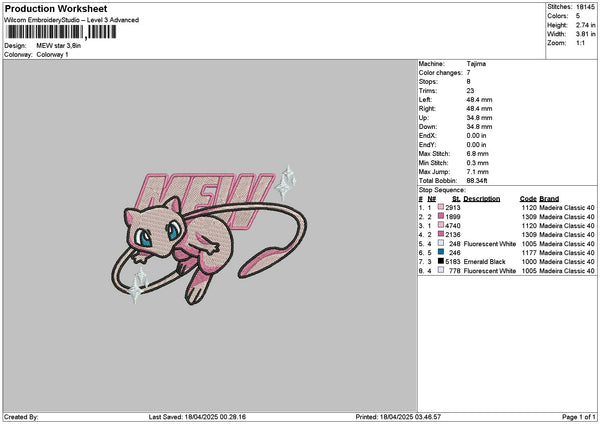Screen dimensions: 600x424
Task: Click the Mew embroidery design preview
Action: [209, 235]
